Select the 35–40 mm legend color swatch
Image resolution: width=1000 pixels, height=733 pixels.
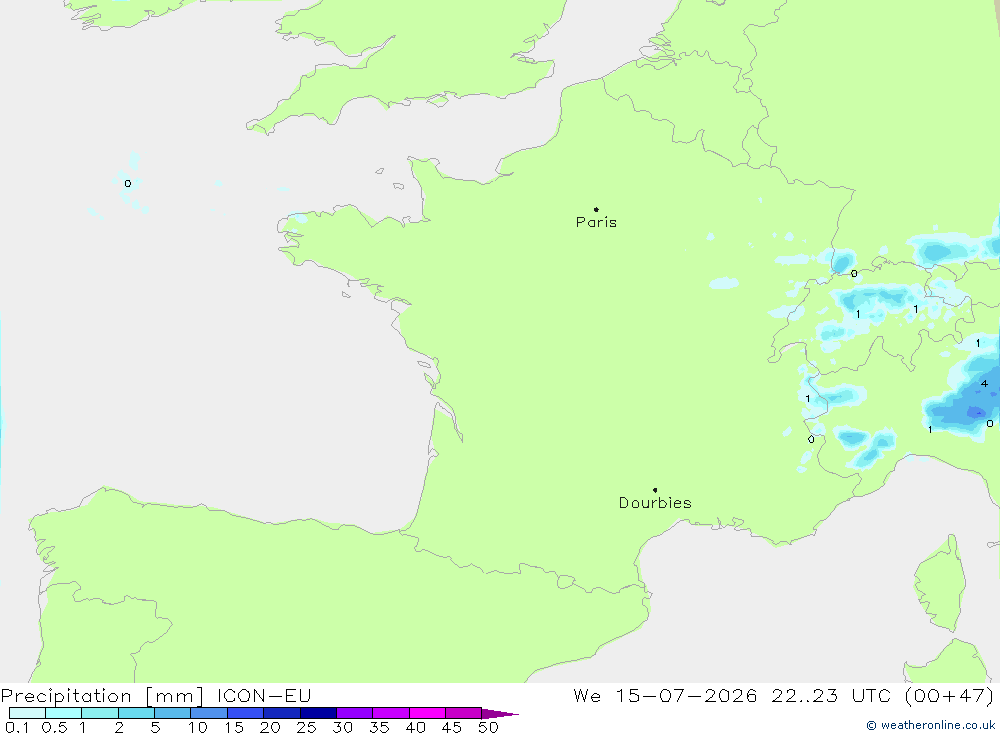pos(391,713)
